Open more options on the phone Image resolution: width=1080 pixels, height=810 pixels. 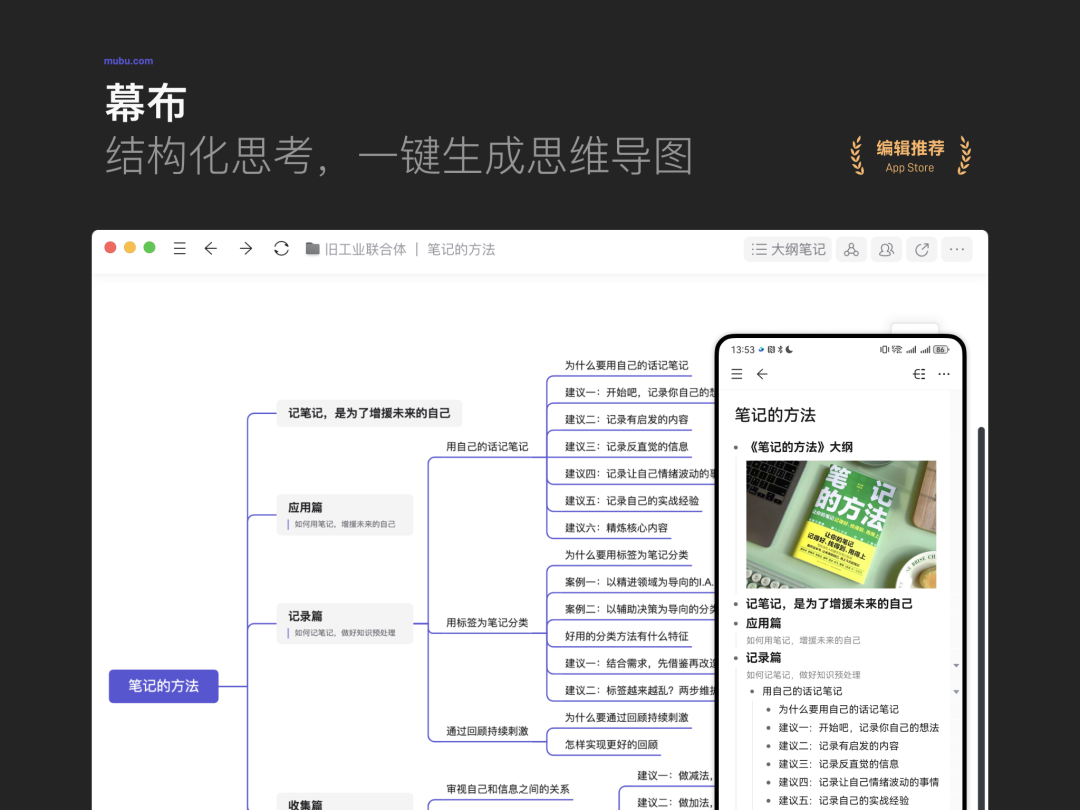(944, 374)
